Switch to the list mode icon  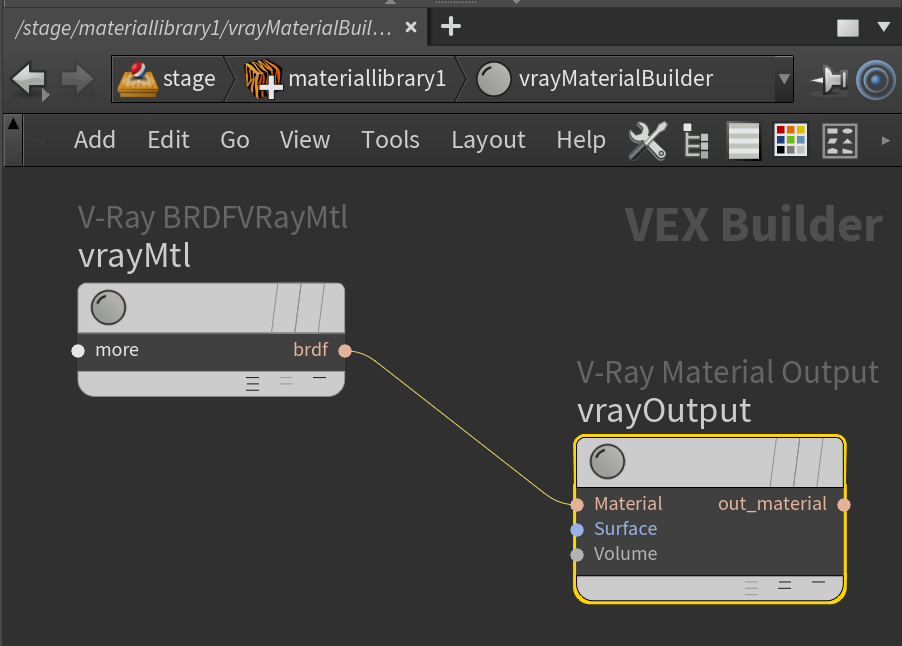[743, 140]
